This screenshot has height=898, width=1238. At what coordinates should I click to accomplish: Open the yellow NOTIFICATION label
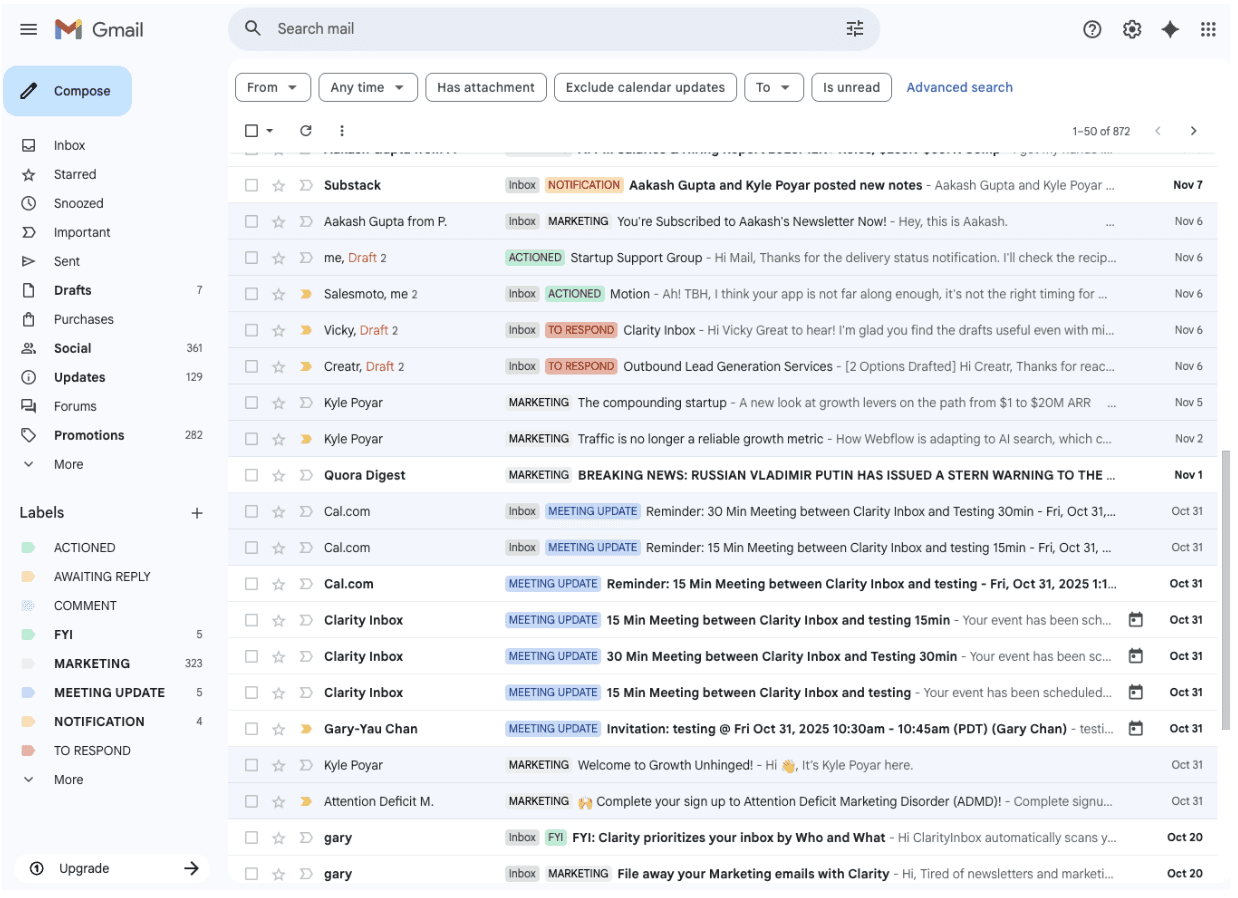[x=99, y=721]
